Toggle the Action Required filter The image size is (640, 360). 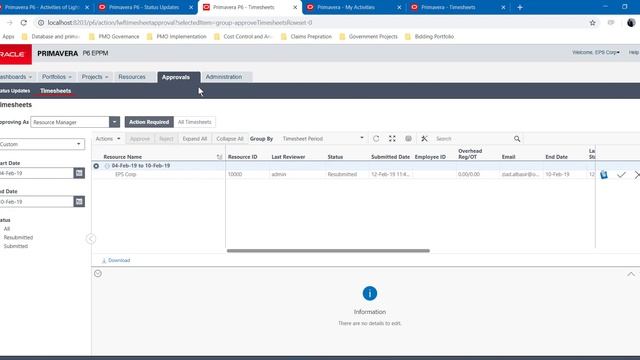coord(149,122)
